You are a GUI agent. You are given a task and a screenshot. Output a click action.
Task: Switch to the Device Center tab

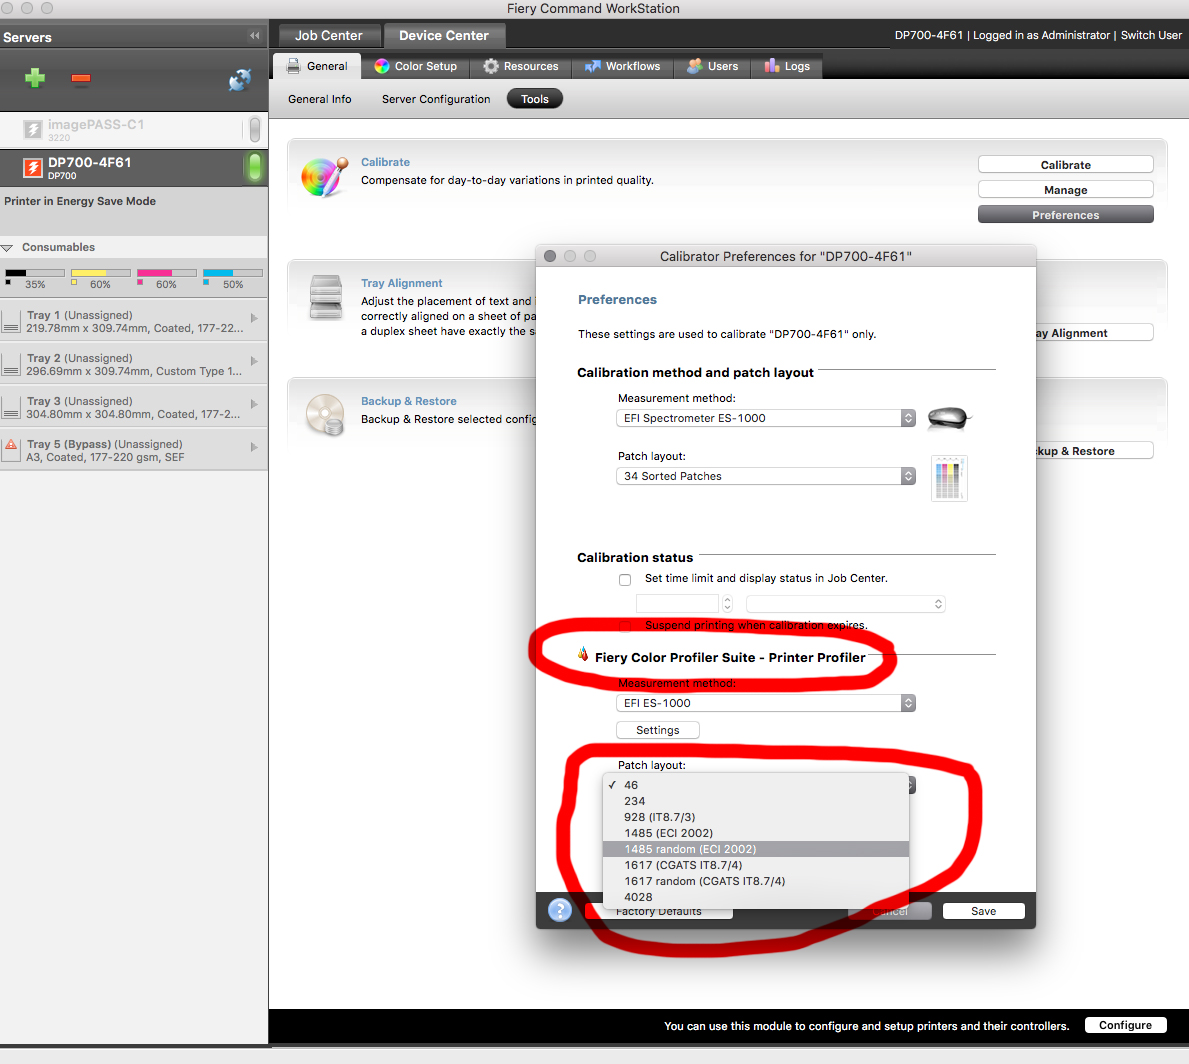point(444,36)
